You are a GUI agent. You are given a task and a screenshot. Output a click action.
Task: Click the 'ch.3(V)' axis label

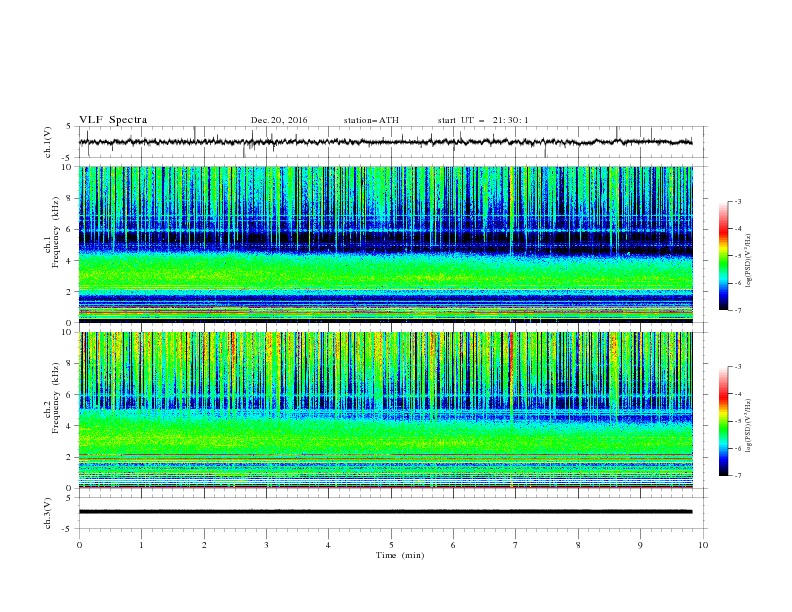(49, 513)
